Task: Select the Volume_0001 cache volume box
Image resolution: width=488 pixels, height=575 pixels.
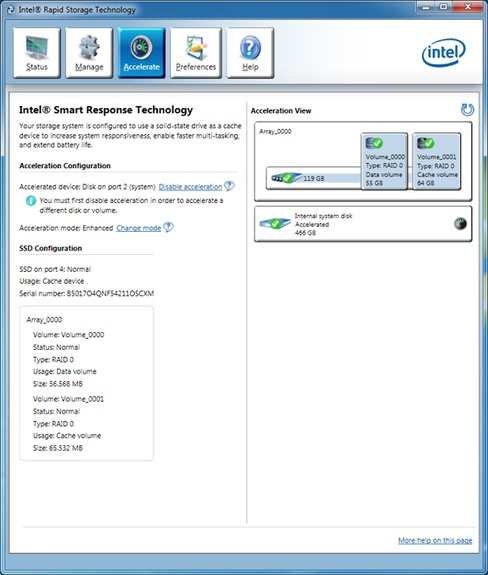Action: 437,161
